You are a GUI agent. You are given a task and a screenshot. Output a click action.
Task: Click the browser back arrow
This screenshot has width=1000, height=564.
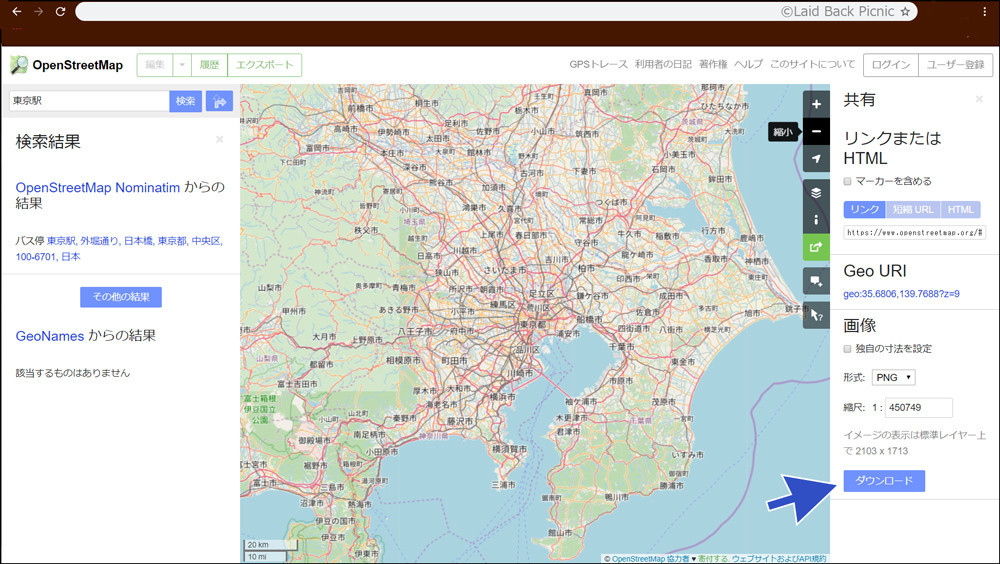click(x=17, y=11)
